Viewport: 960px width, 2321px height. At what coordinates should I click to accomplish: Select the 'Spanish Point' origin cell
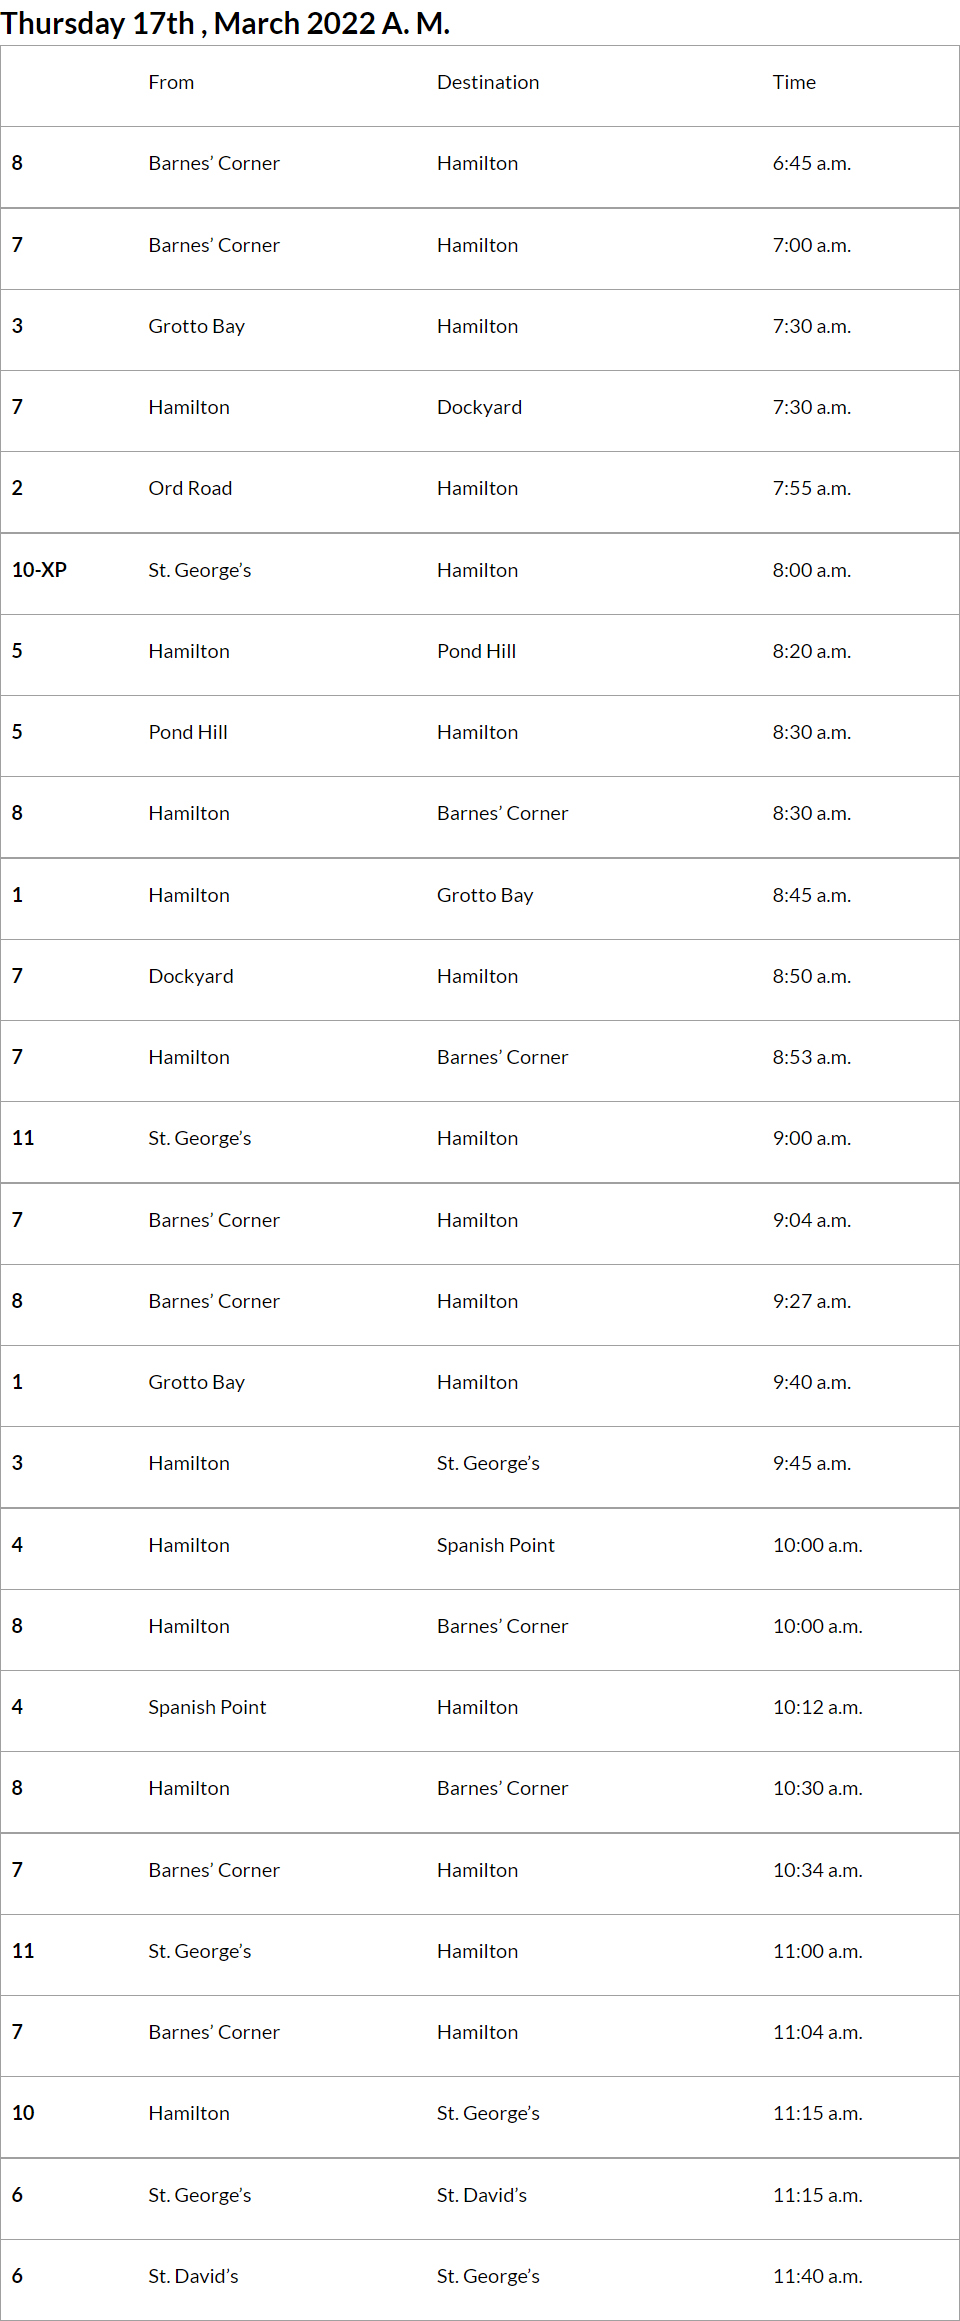coord(207,1708)
